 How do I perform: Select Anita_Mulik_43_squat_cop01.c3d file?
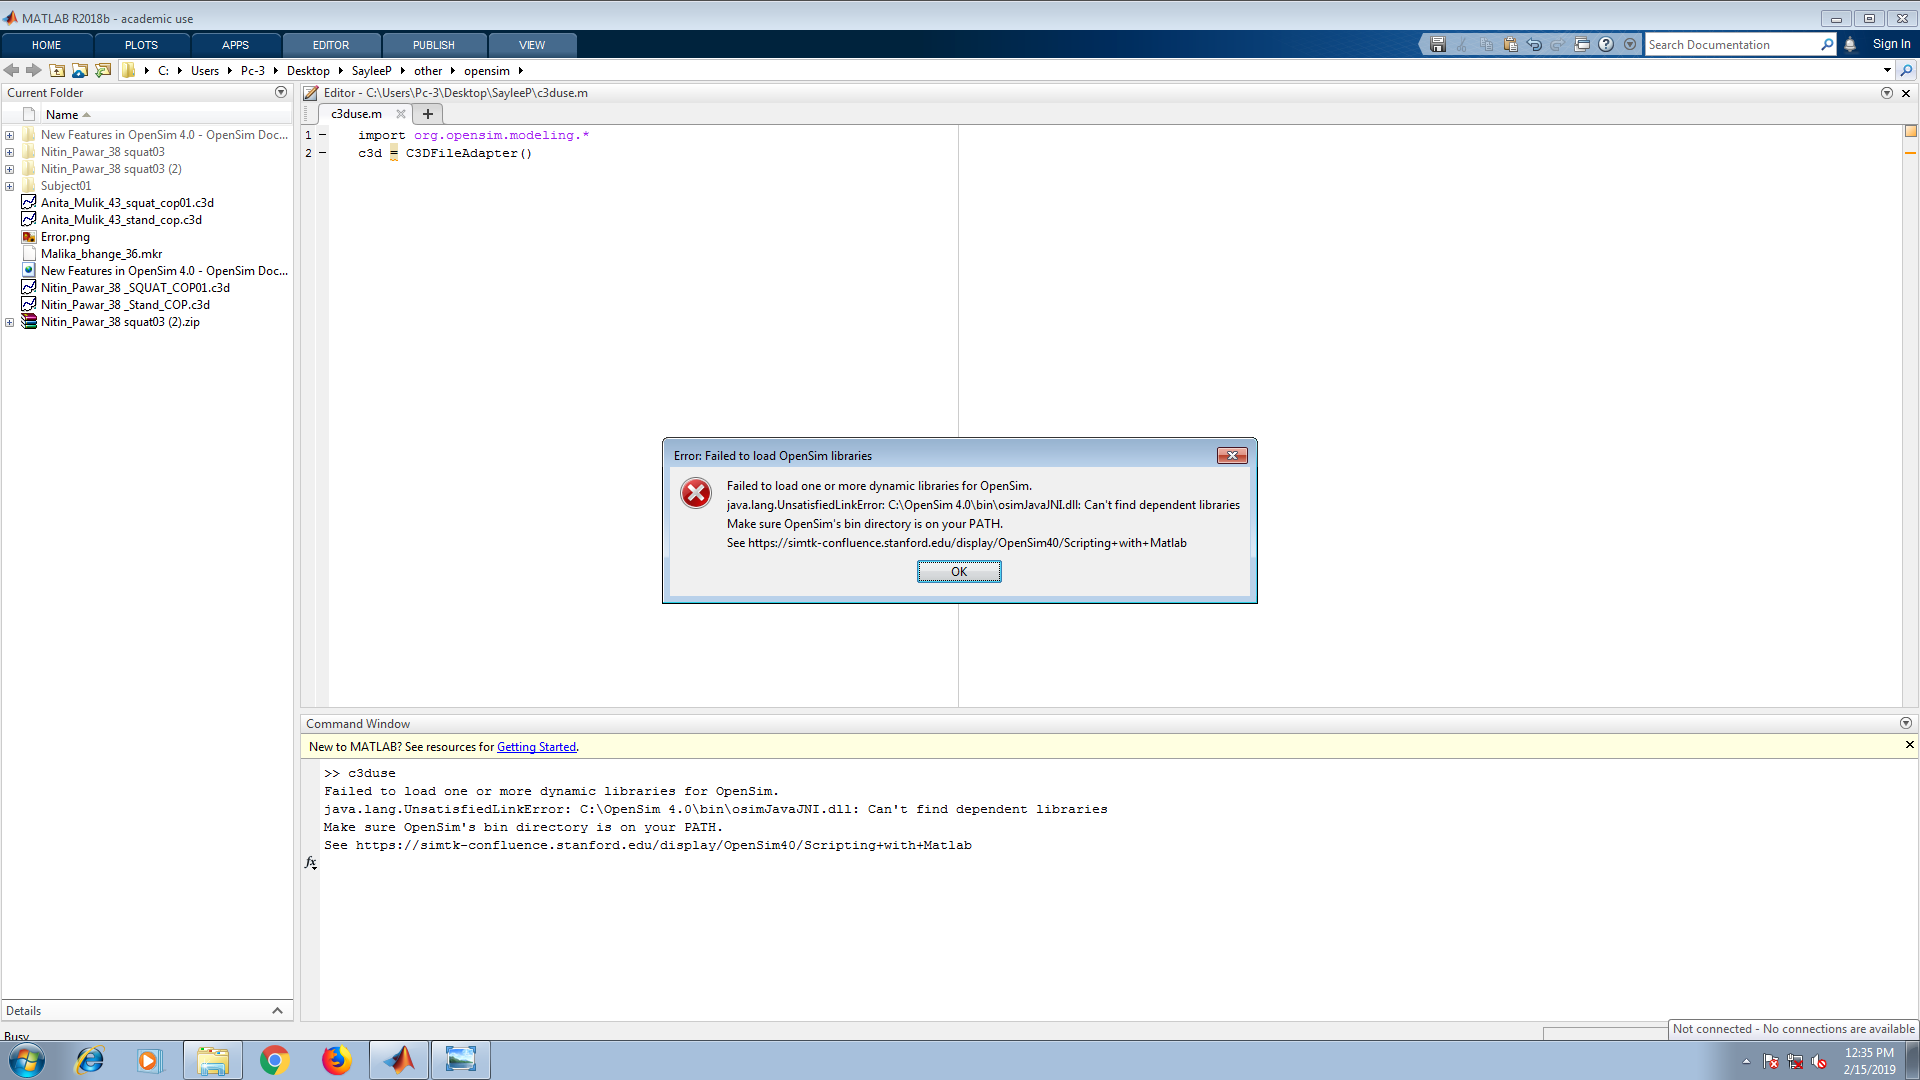click(127, 203)
